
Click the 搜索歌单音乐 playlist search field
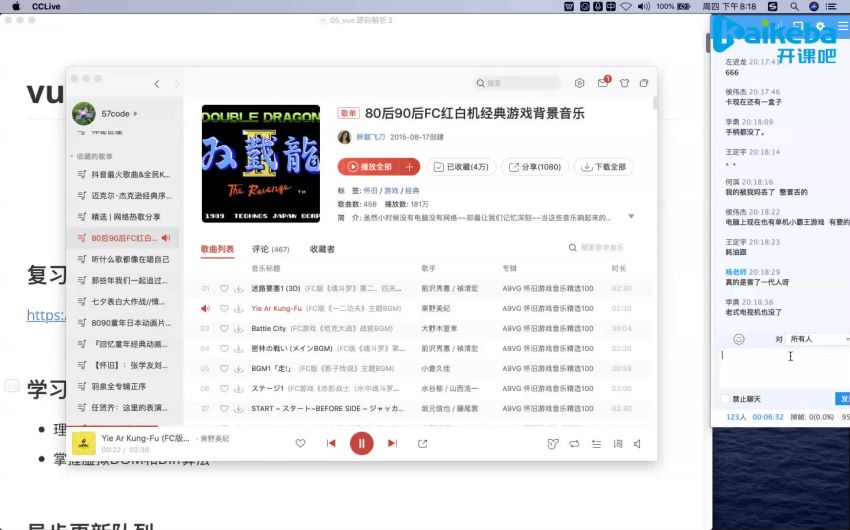pos(596,248)
